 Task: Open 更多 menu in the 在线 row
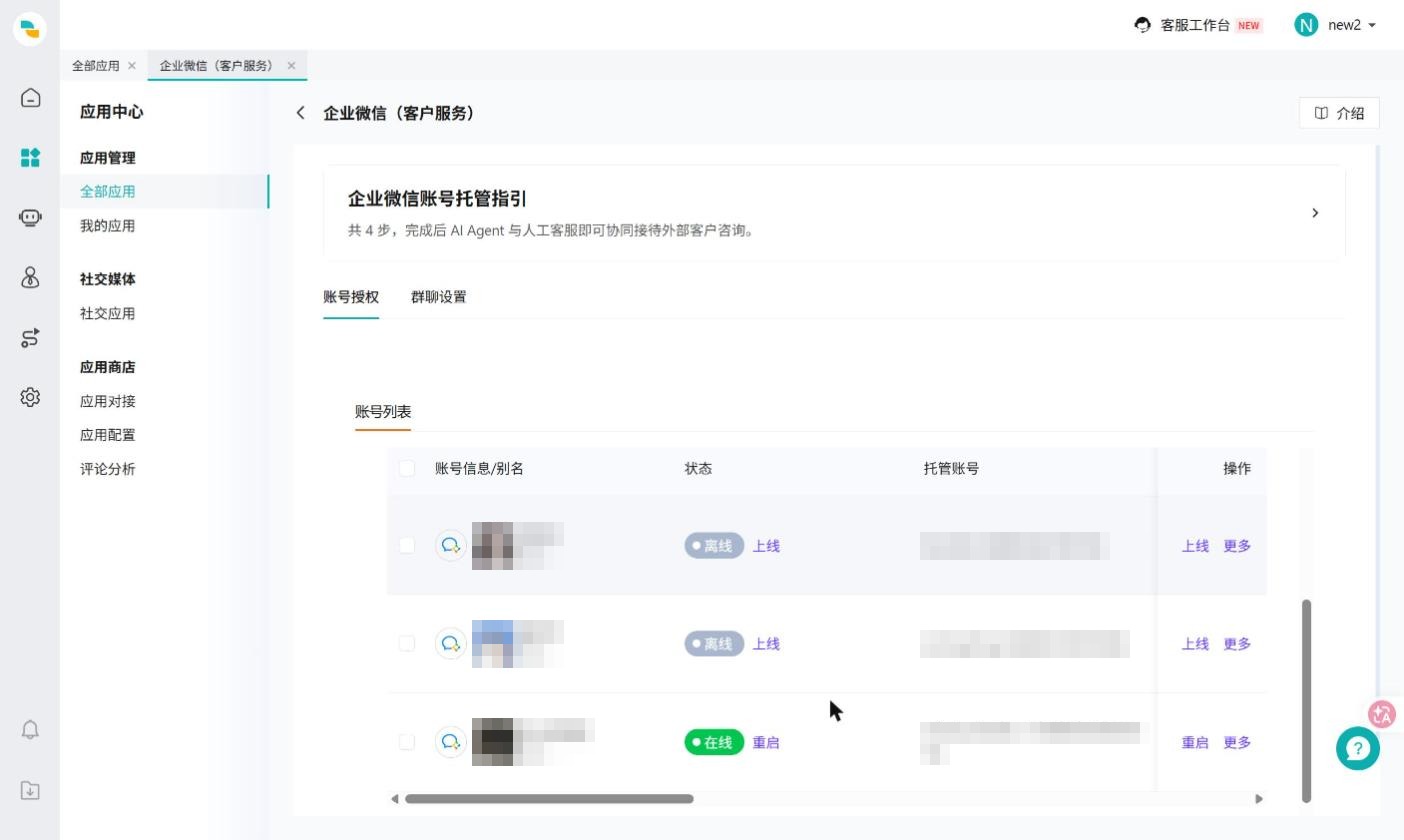(x=1237, y=742)
